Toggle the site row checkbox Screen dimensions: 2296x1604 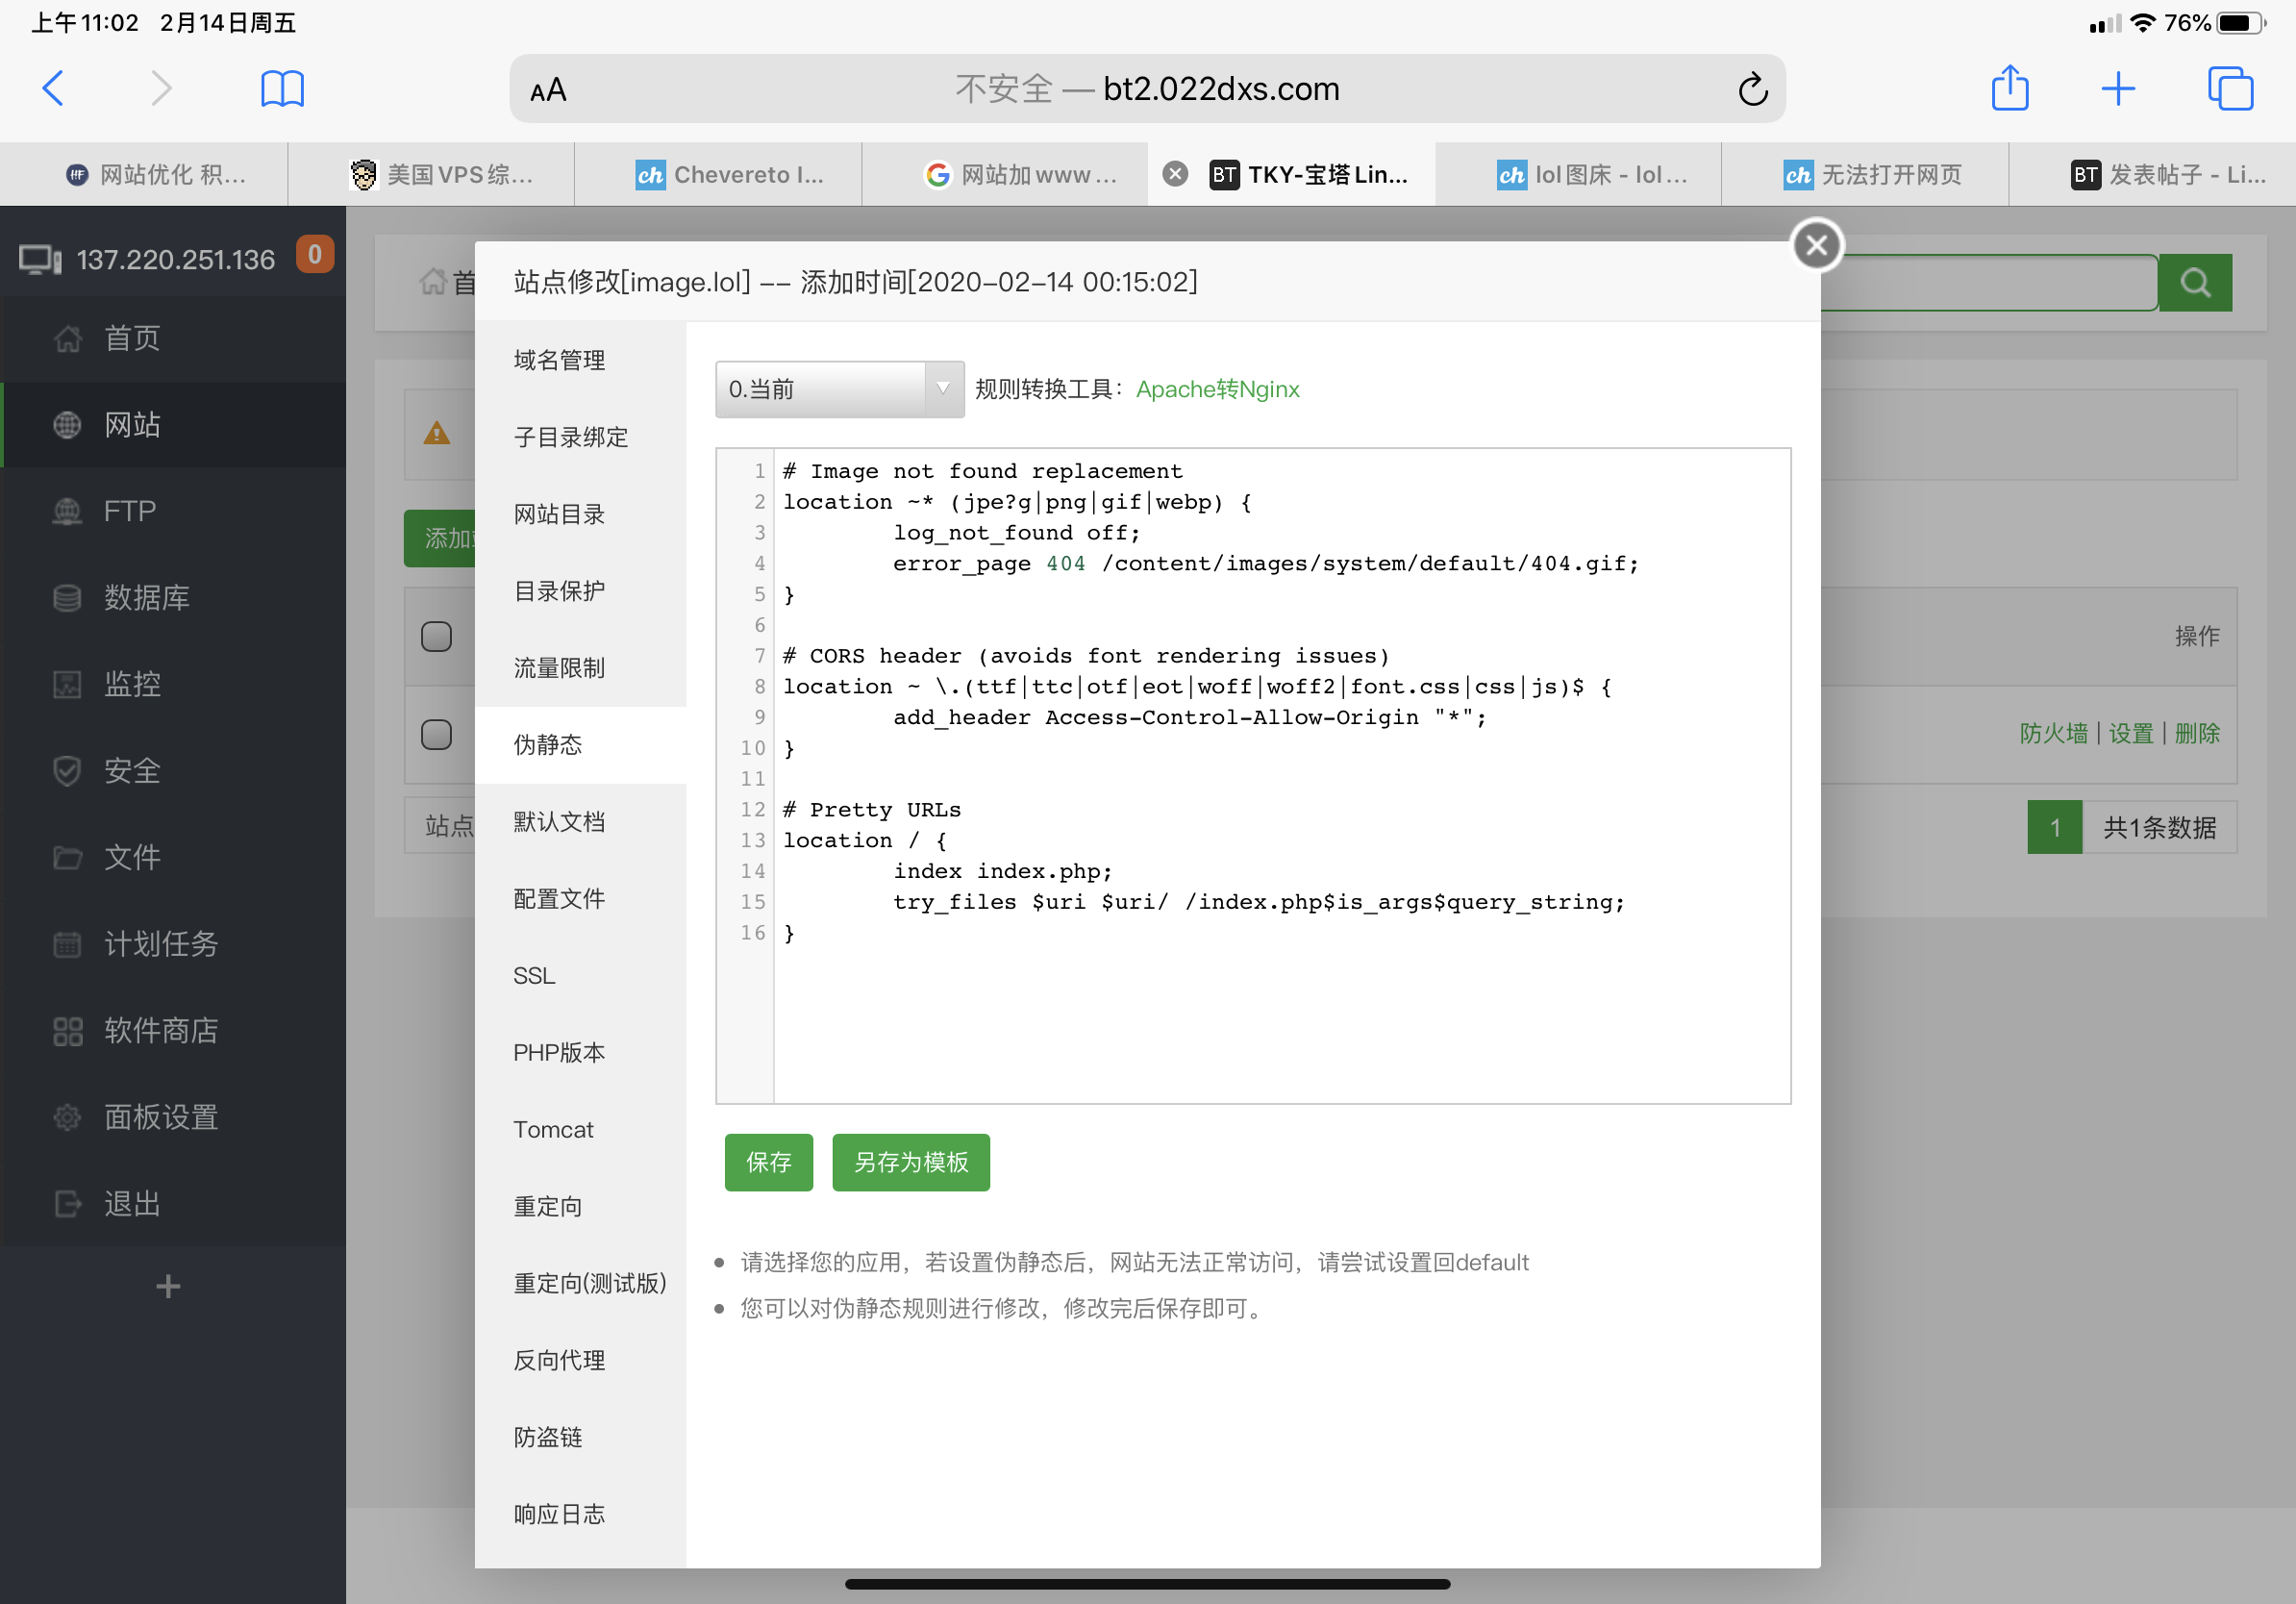(436, 735)
